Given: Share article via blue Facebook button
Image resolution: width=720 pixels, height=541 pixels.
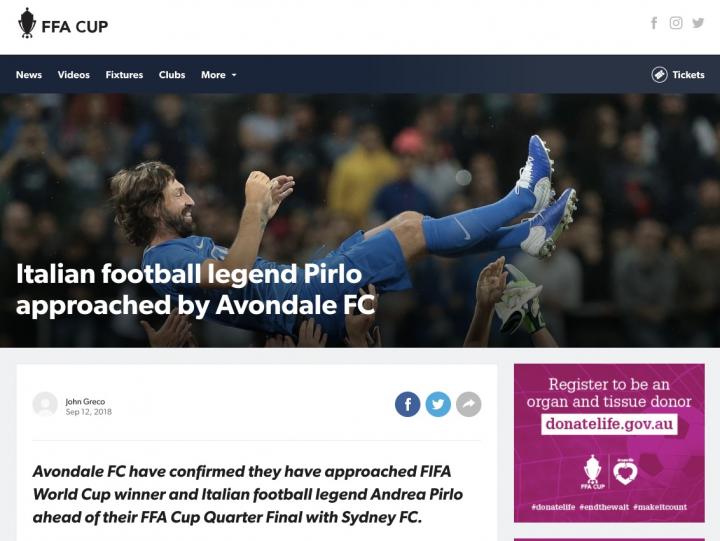Looking at the screenshot, I should (x=407, y=404).
